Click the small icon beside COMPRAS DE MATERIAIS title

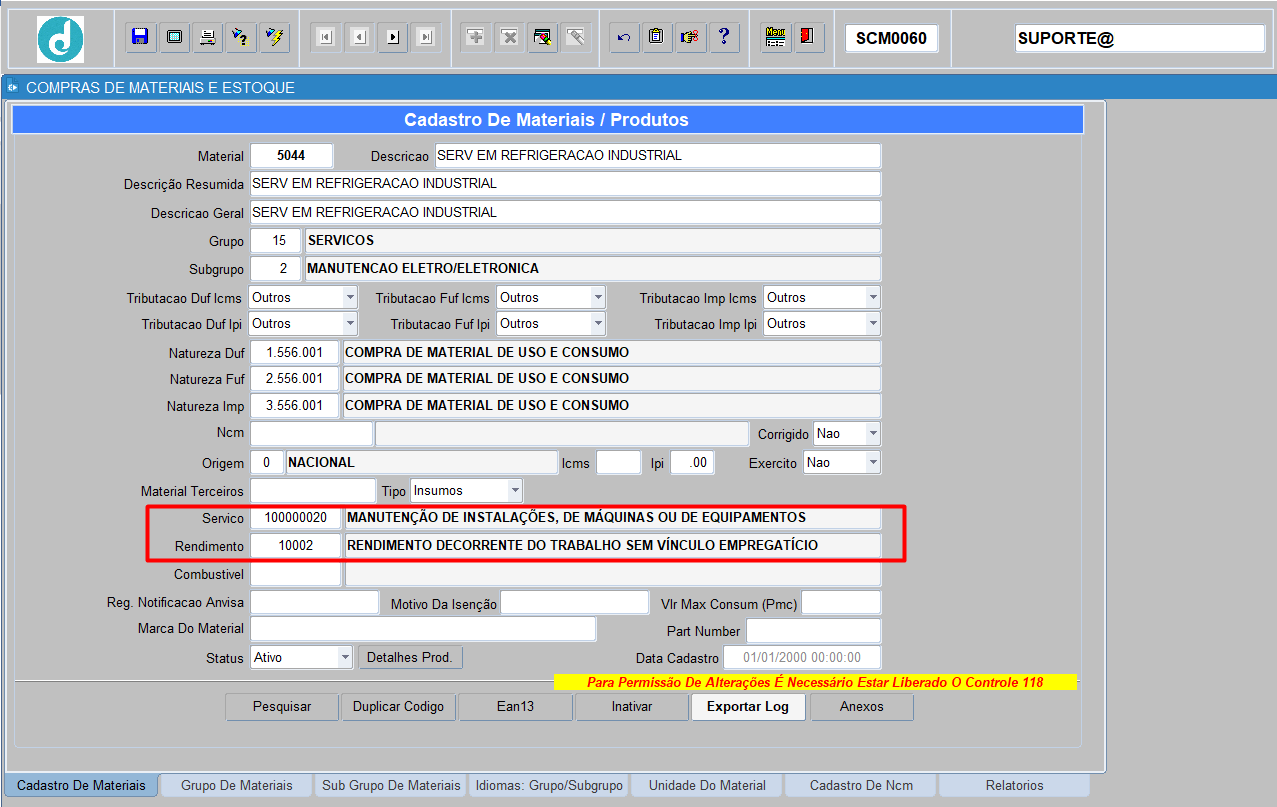(x=13, y=88)
